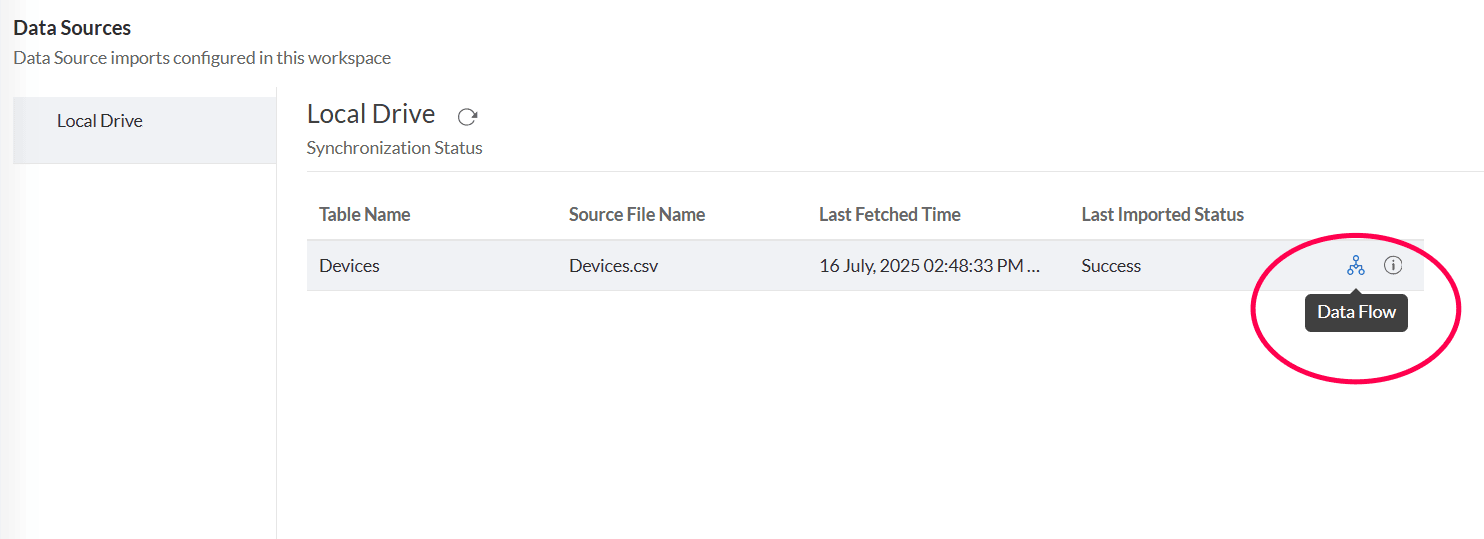
Task: Click the refresh icon beside Local Drive heading
Action: pyautogui.click(x=467, y=117)
